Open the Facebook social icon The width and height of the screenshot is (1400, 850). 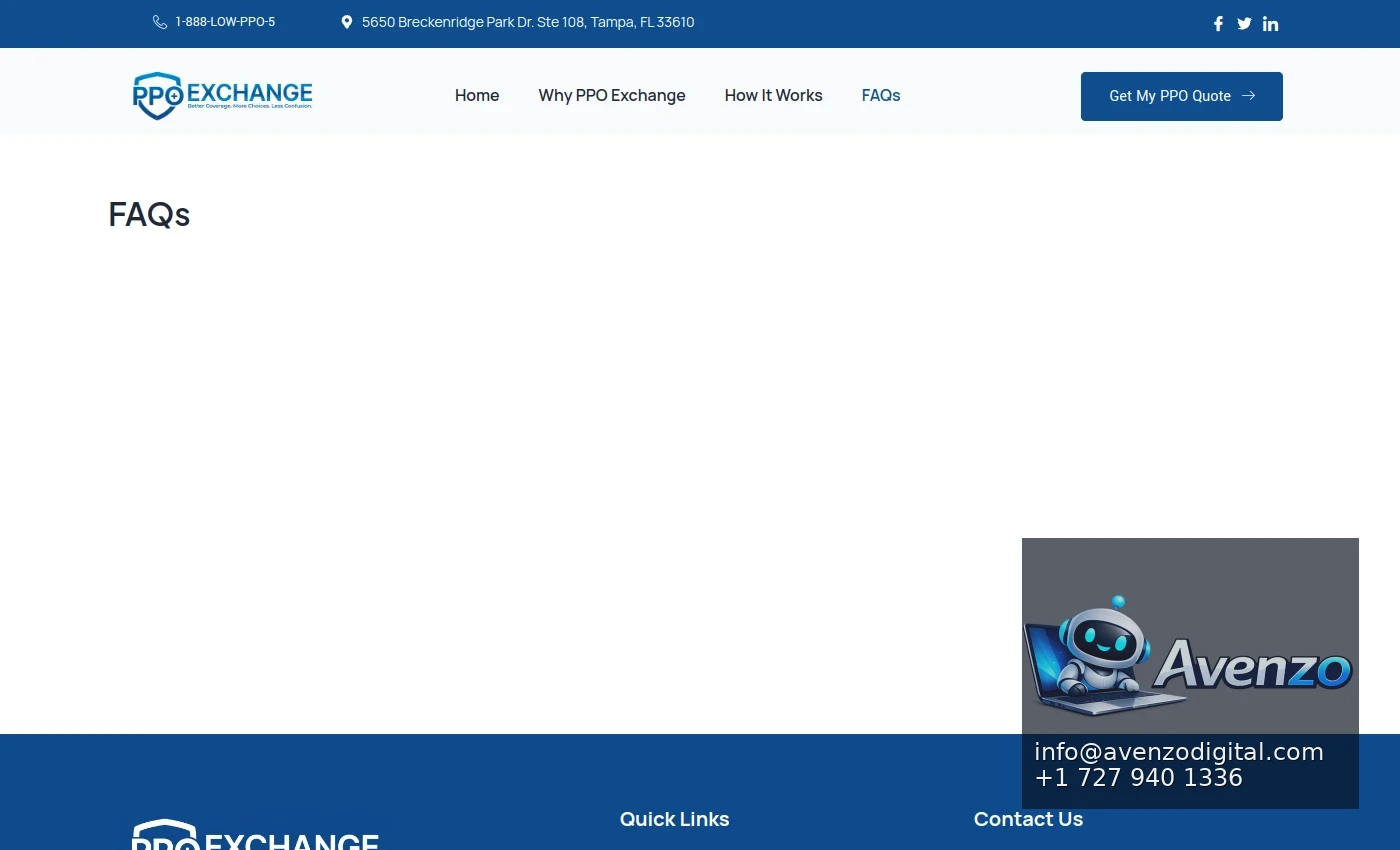[x=1218, y=24]
